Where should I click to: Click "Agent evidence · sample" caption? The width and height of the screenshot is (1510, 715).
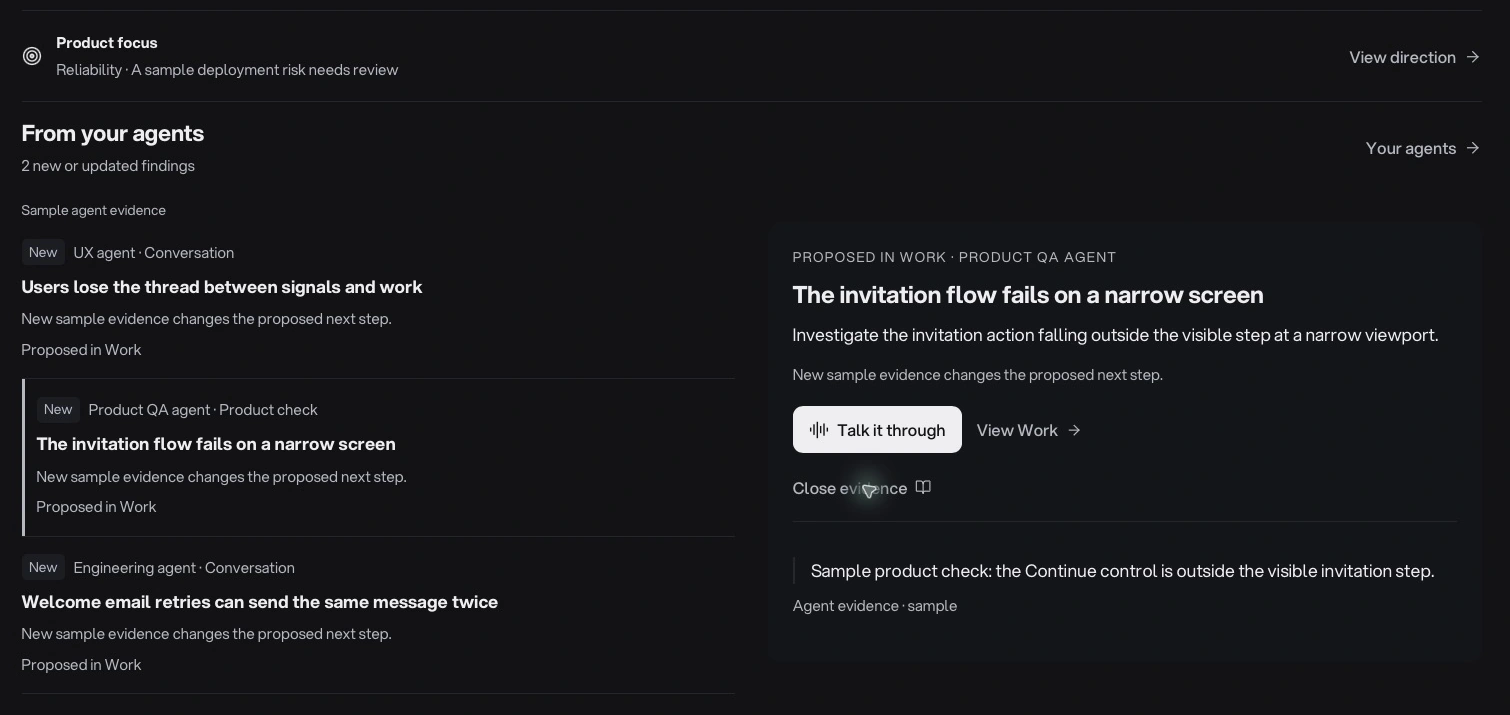(875, 606)
